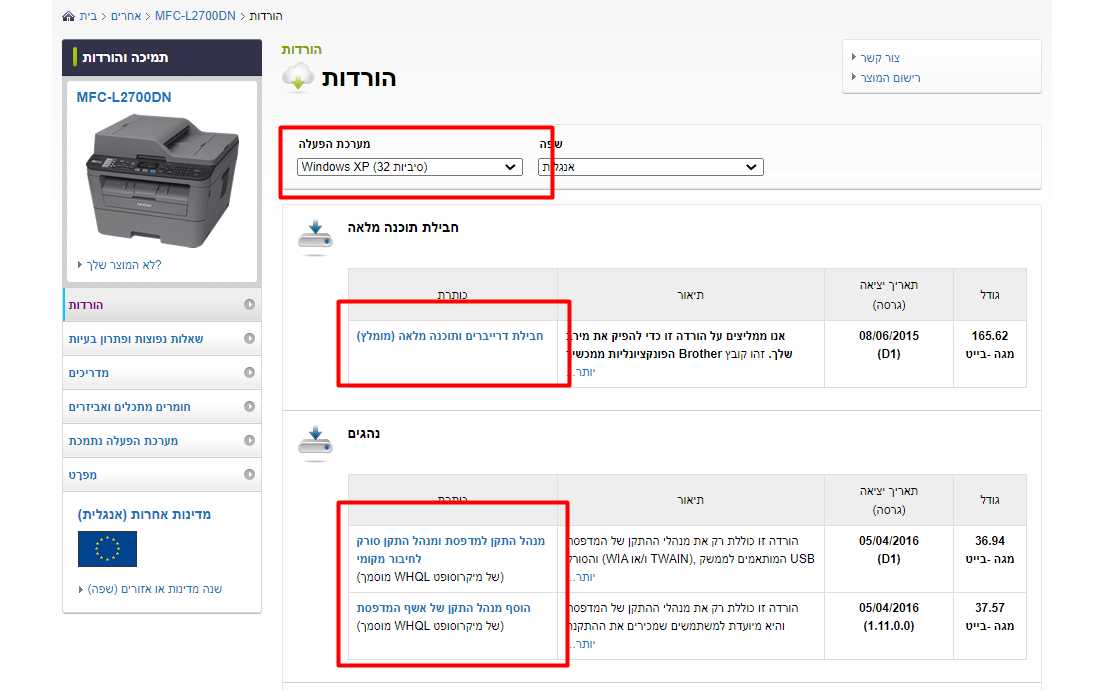Open הוסף מנהל התקן של אשף המדפסת link
This screenshot has width=1120, height=691.
pos(444,608)
